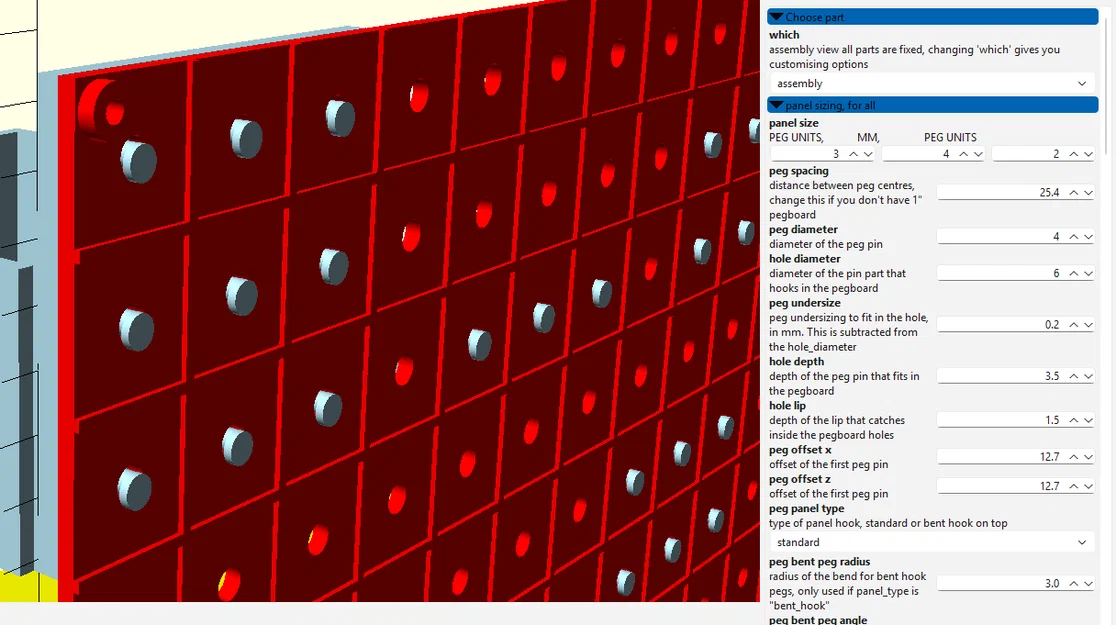This screenshot has height=625, width=1116.
Task: Increase hole depth value 3.5
Action: (1073, 376)
